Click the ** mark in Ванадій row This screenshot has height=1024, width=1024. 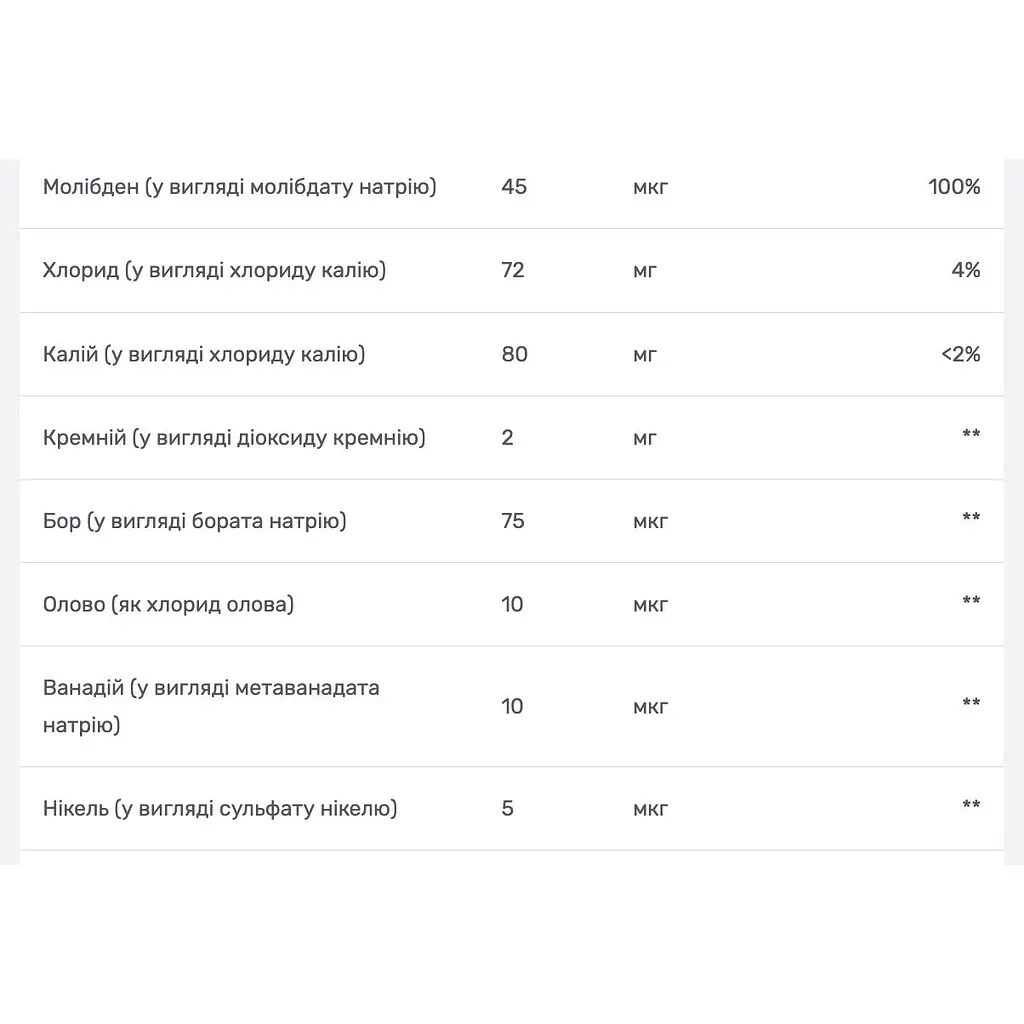click(x=971, y=703)
